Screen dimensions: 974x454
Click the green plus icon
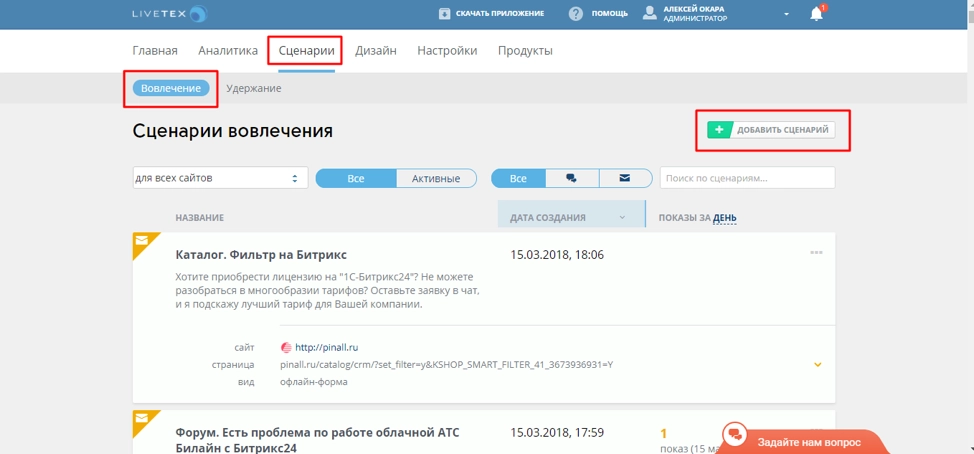coord(719,130)
